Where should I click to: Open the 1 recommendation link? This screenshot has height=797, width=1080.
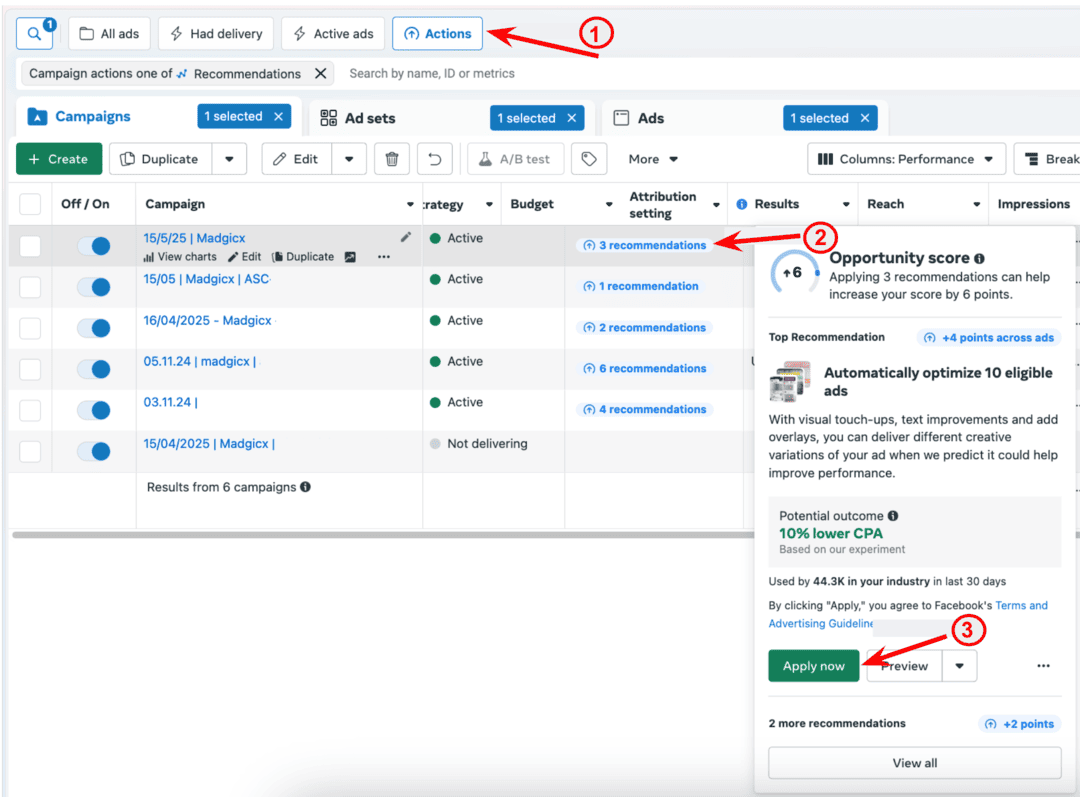point(641,286)
